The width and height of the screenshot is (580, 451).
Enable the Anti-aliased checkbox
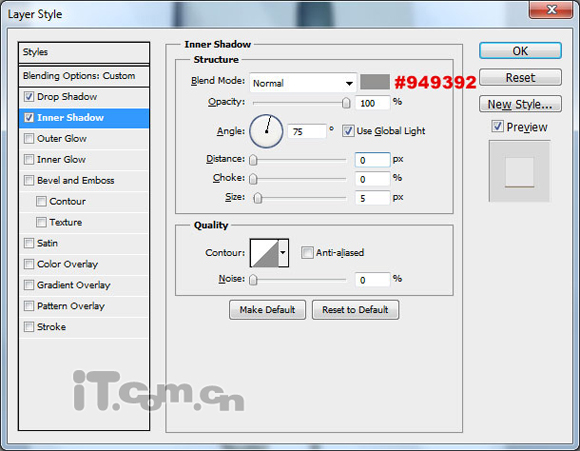(307, 253)
